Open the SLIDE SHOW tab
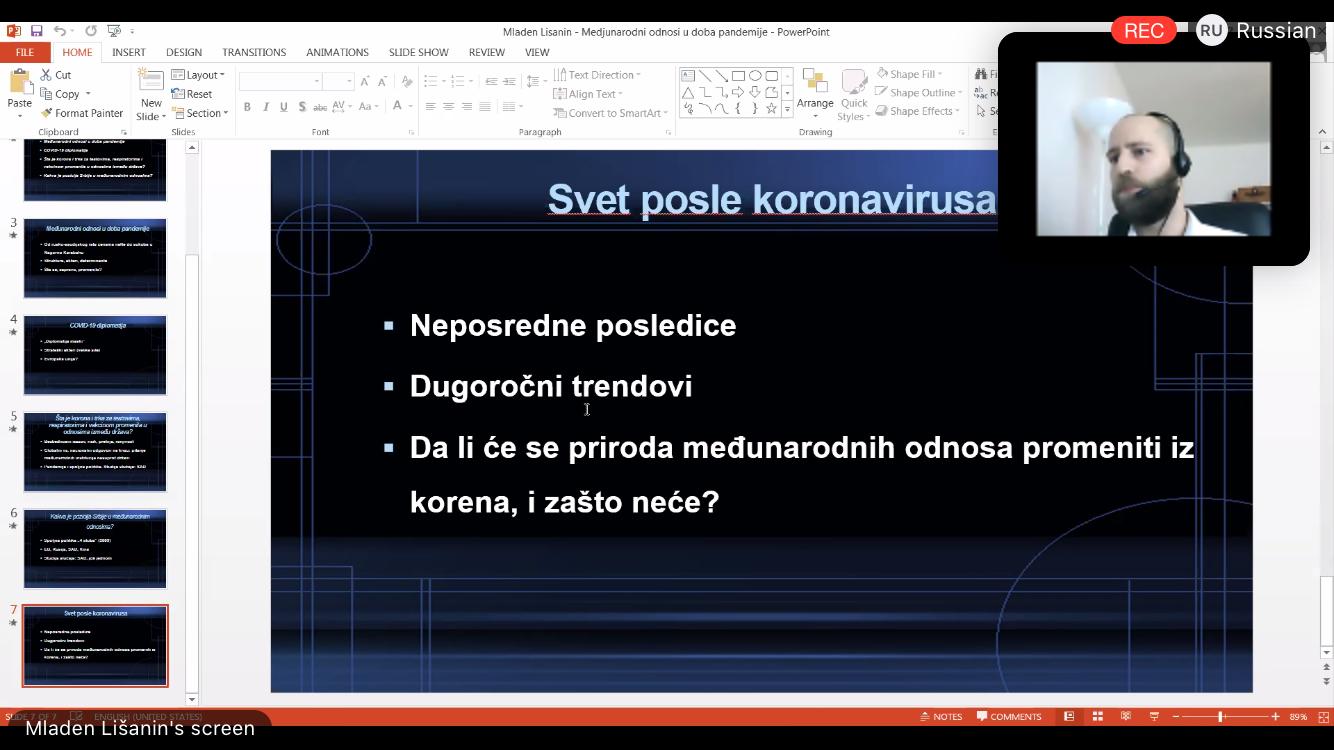Screen dimensions: 1334x750 [419, 52]
